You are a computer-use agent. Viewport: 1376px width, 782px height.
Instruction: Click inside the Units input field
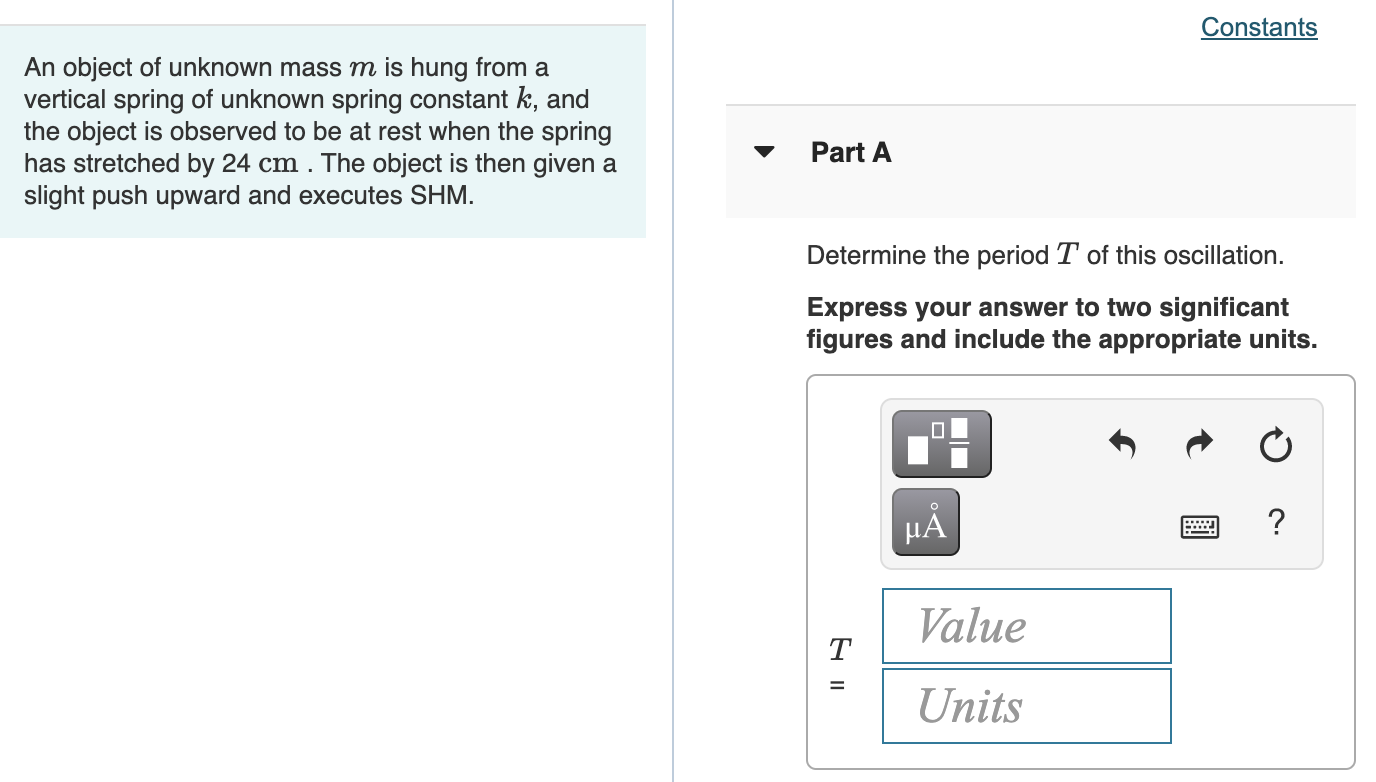click(1026, 706)
